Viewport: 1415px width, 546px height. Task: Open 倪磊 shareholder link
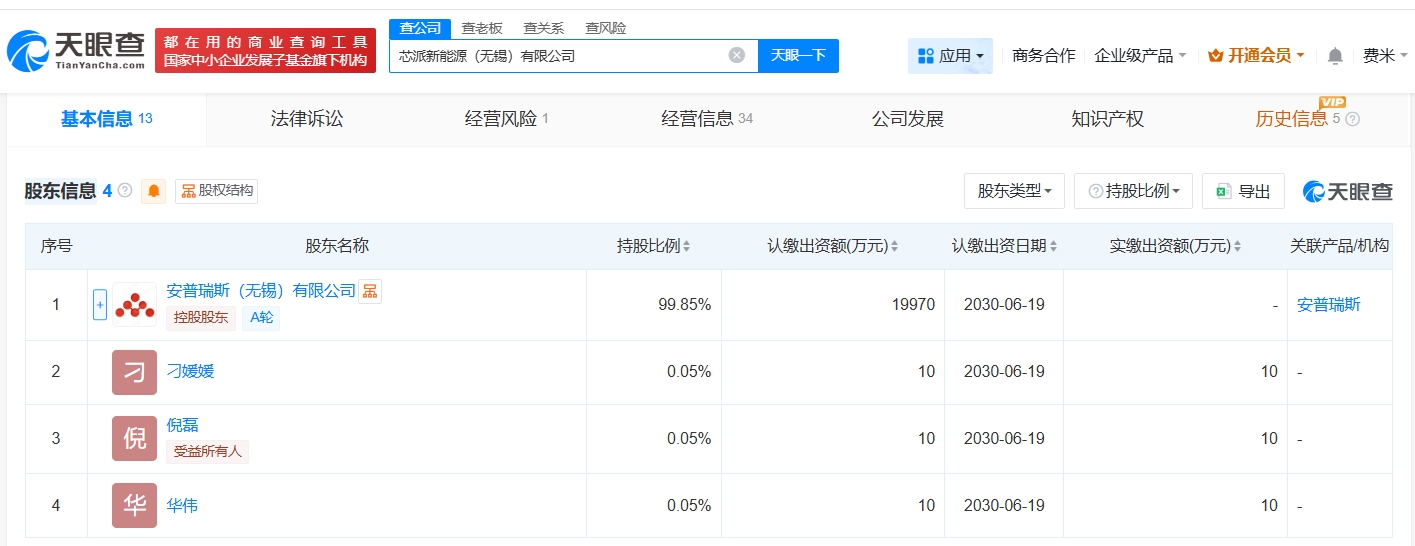pos(183,425)
